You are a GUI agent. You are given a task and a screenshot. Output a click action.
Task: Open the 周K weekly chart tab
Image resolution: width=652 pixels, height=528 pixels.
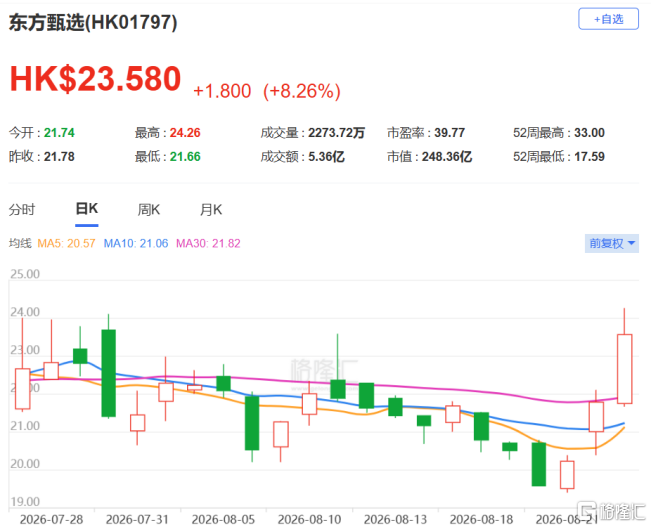click(148, 210)
